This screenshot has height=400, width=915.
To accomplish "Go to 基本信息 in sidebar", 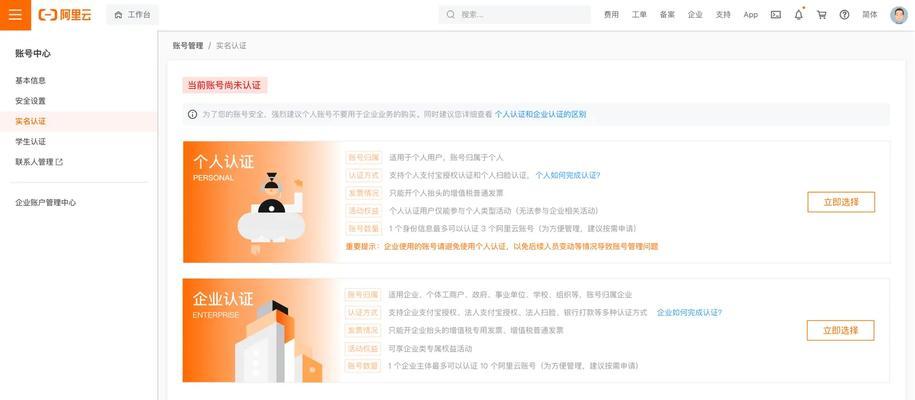I will (30, 81).
